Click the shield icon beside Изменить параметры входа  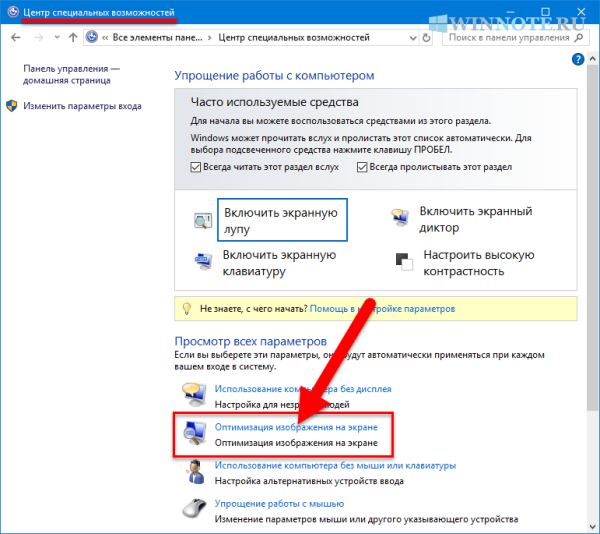coord(12,106)
